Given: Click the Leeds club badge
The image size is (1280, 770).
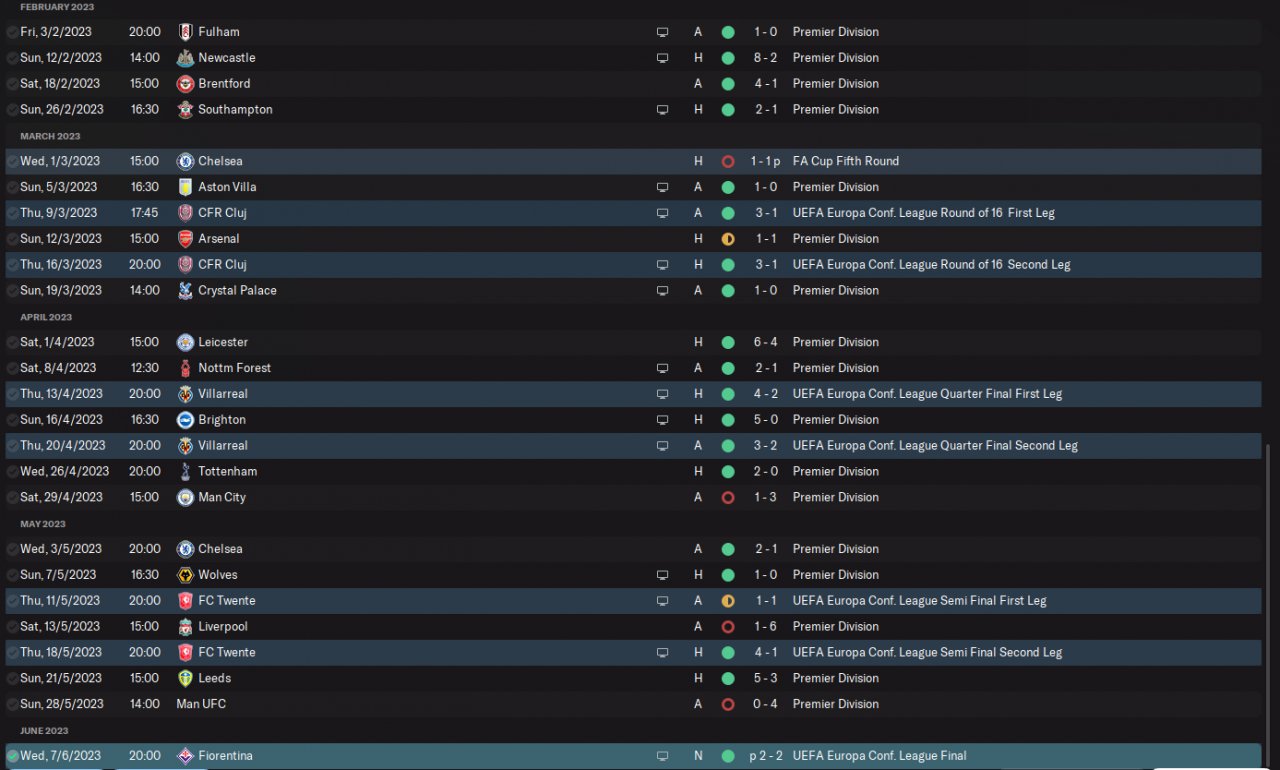Looking at the screenshot, I should [x=185, y=679].
